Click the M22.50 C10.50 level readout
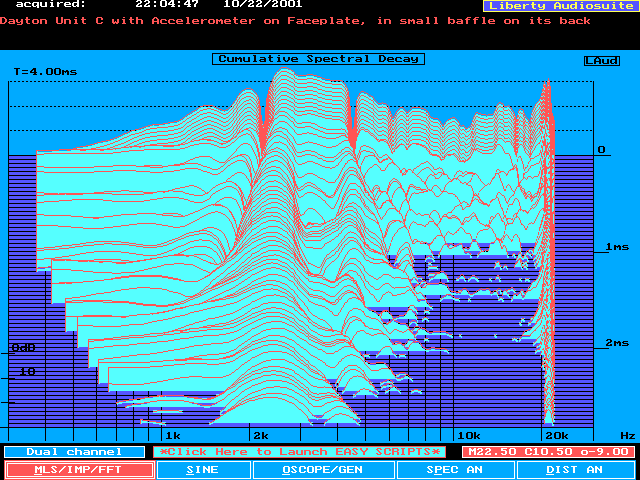The height and width of the screenshot is (480, 640). coord(548,452)
